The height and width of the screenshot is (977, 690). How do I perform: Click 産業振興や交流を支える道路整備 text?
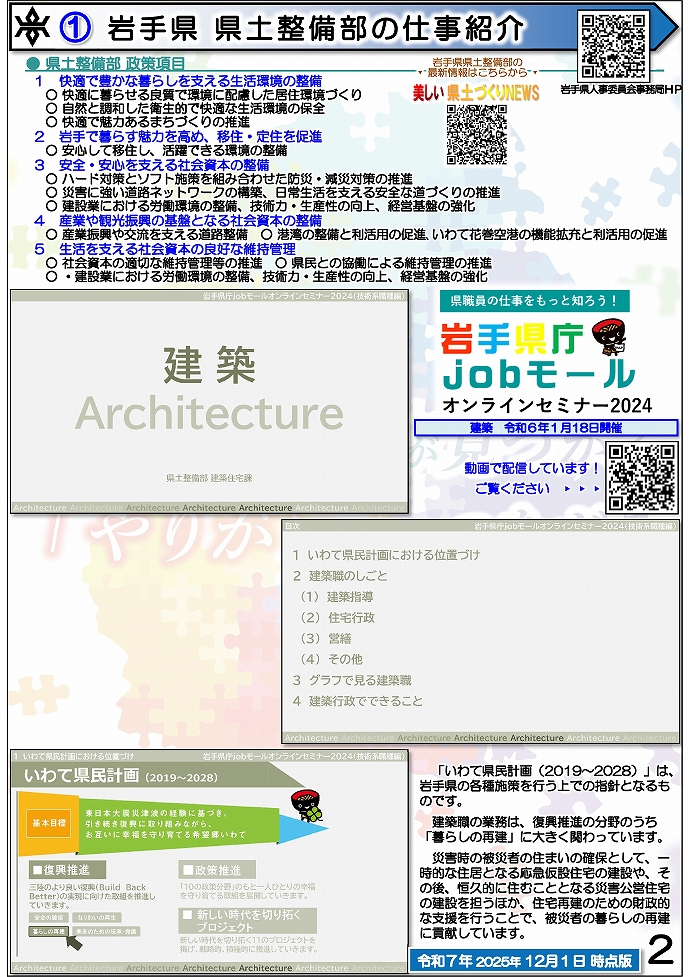pyautogui.click(x=147, y=234)
